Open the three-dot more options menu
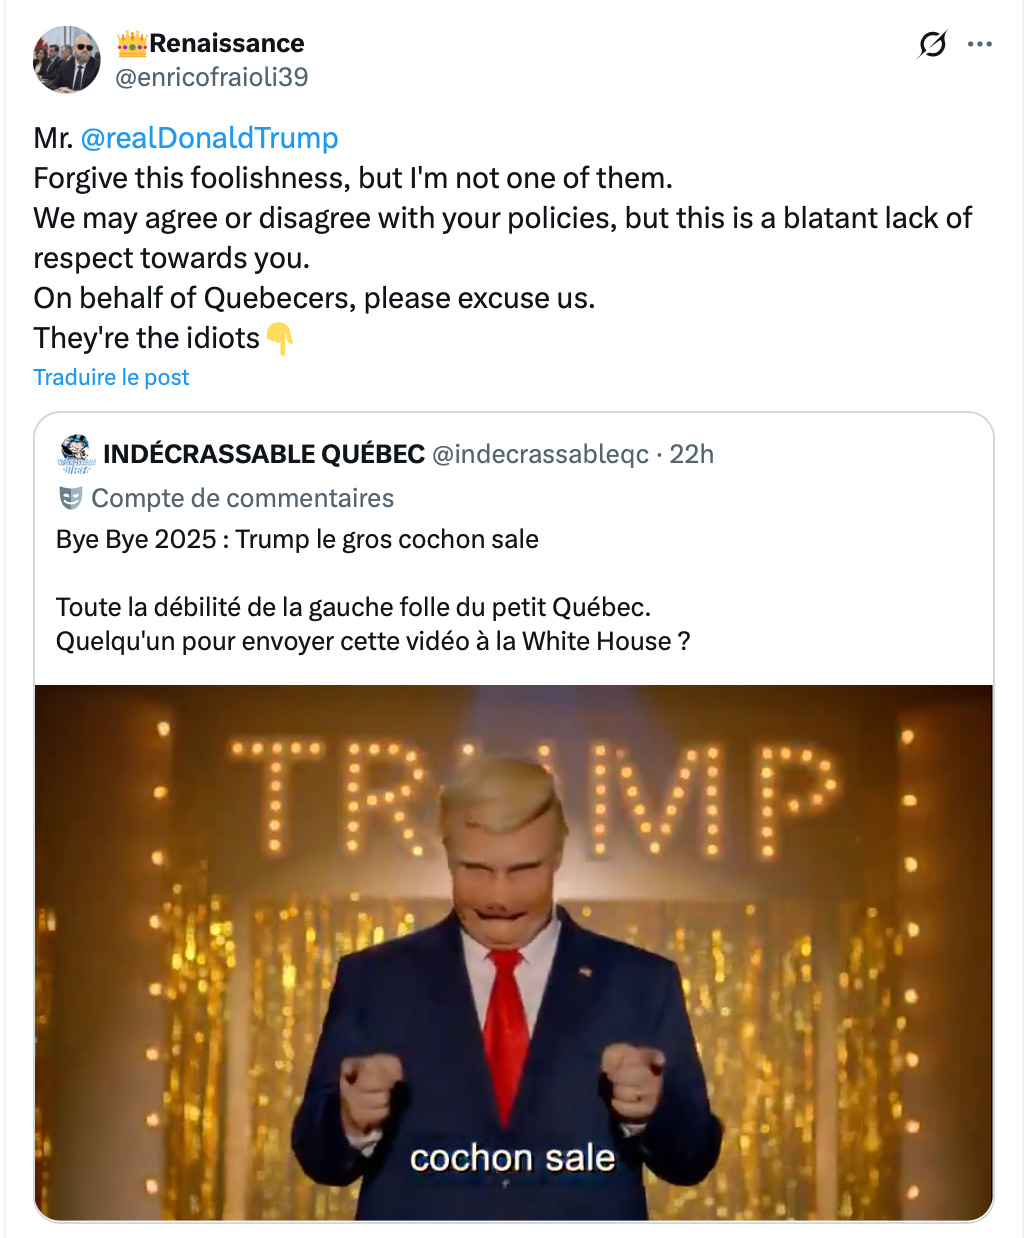Screen dimensions: 1034x1238 click(x=980, y=44)
